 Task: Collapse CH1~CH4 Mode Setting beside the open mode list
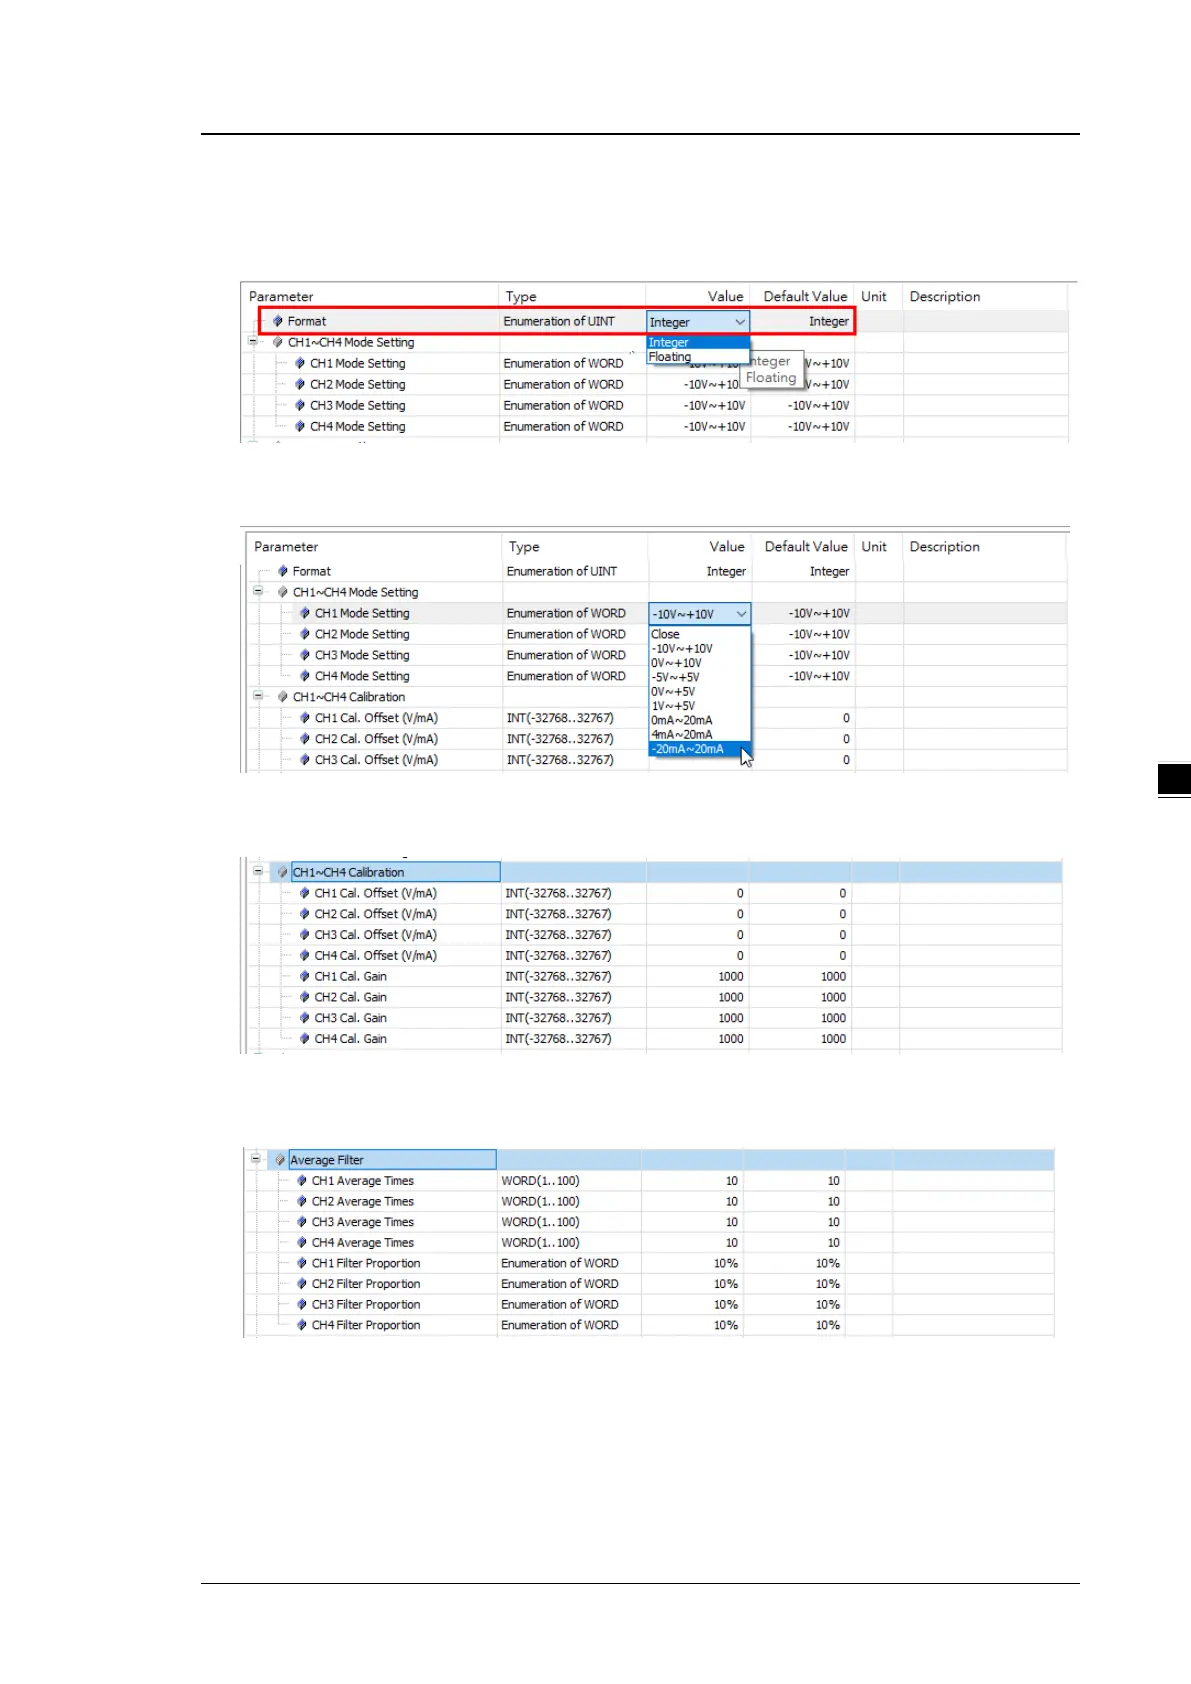click(258, 591)
